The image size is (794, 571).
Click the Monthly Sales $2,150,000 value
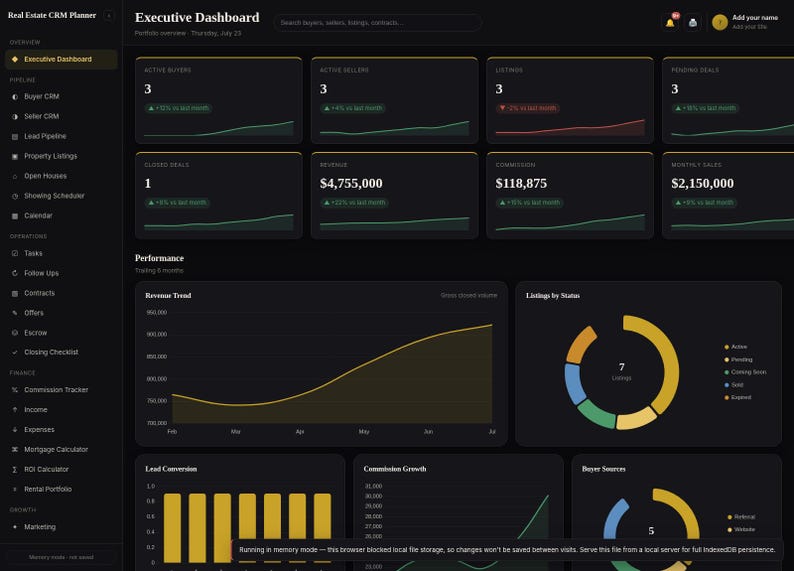702,183
